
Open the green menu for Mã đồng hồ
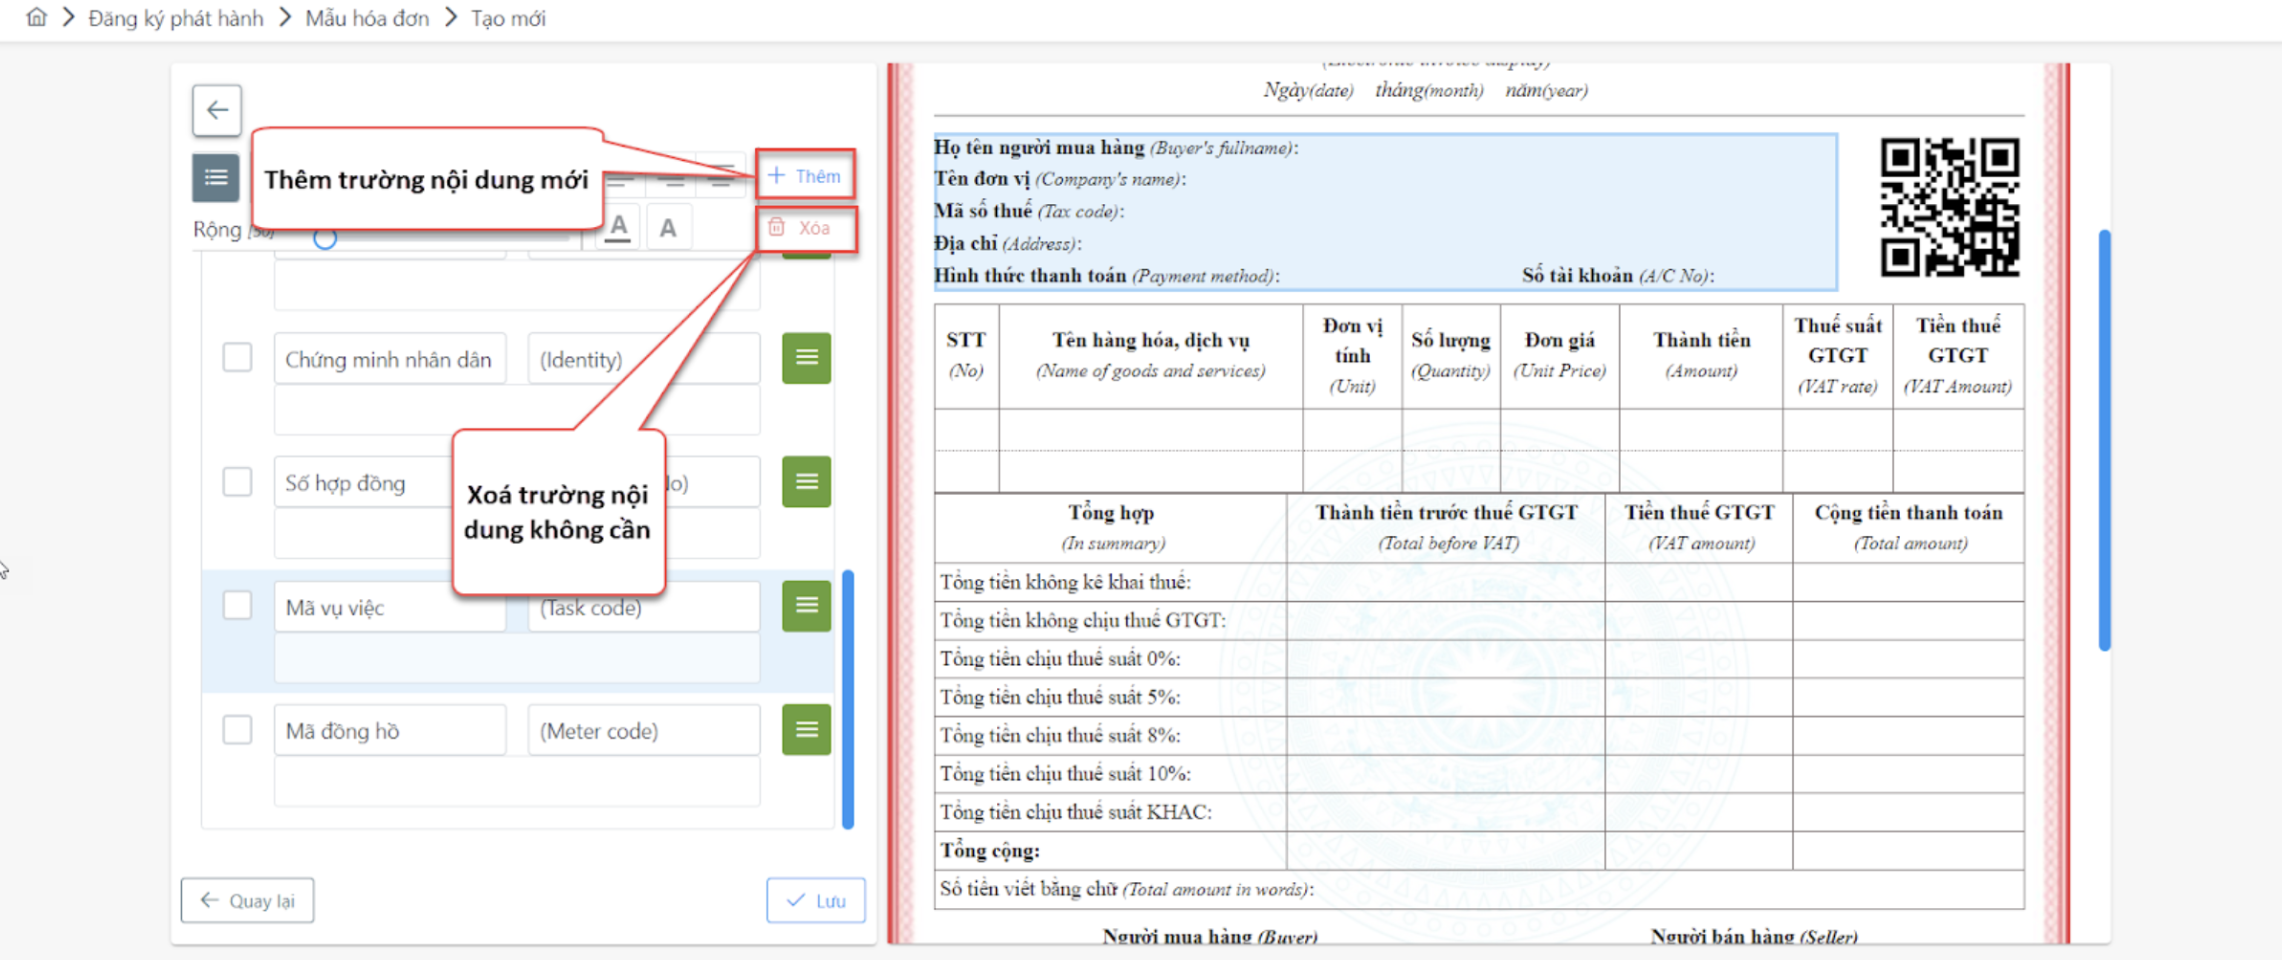click(x=806, y=730)
